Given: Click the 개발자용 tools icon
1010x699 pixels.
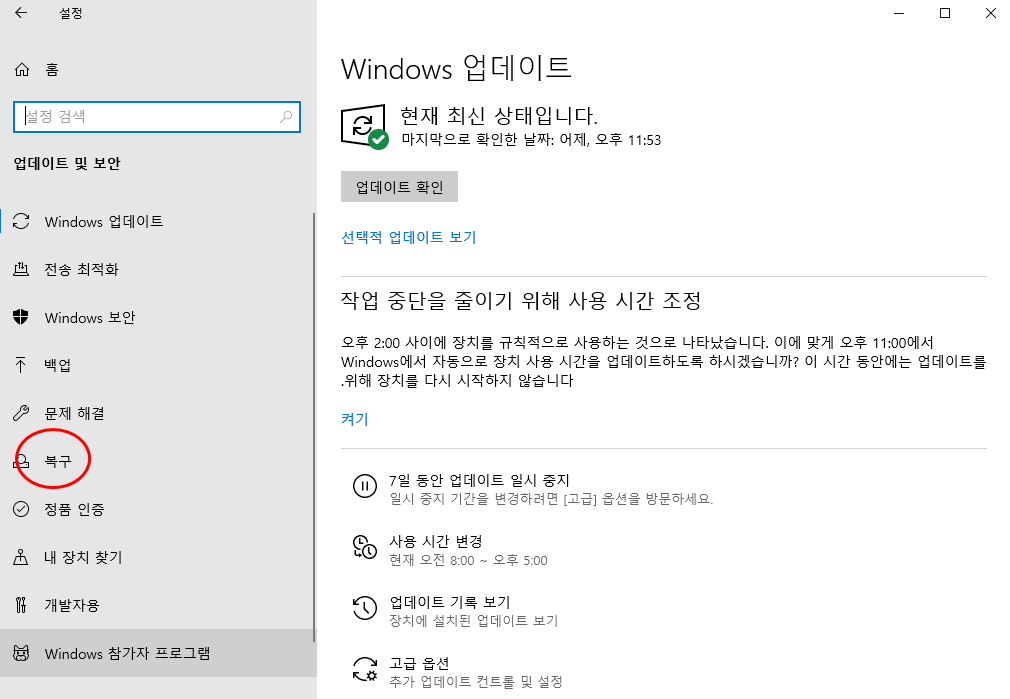Looking at the screenshot, I should [x=21, y=605].
